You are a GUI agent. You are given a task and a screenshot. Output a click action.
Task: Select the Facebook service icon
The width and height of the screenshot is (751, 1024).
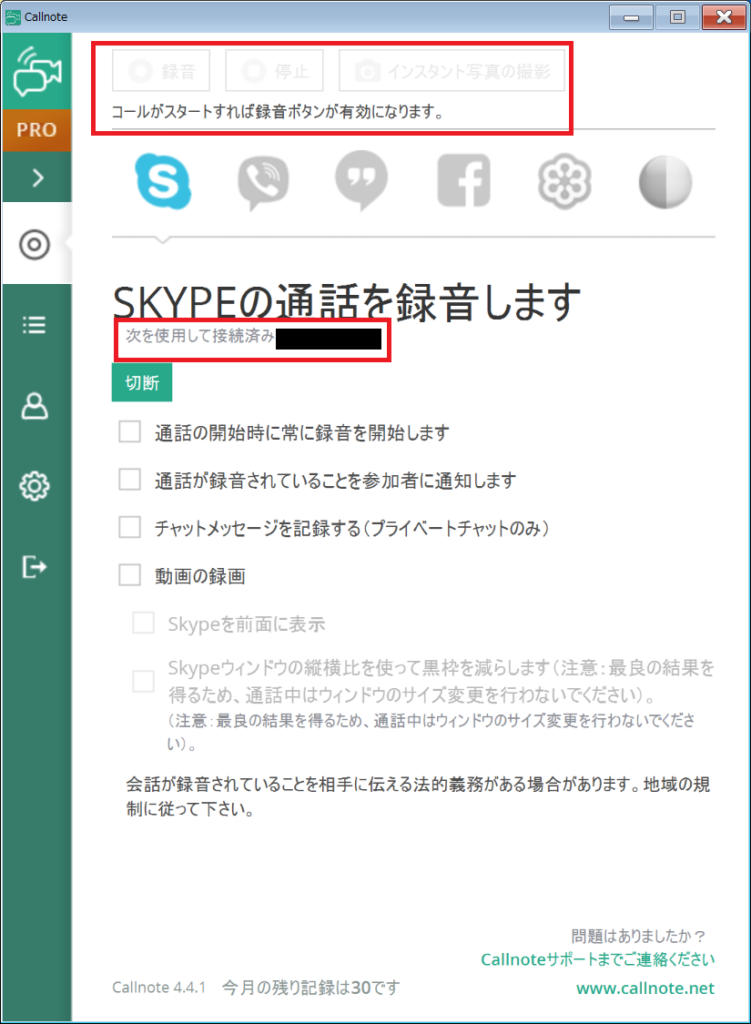pyautogui.click(x=464, y=180)
